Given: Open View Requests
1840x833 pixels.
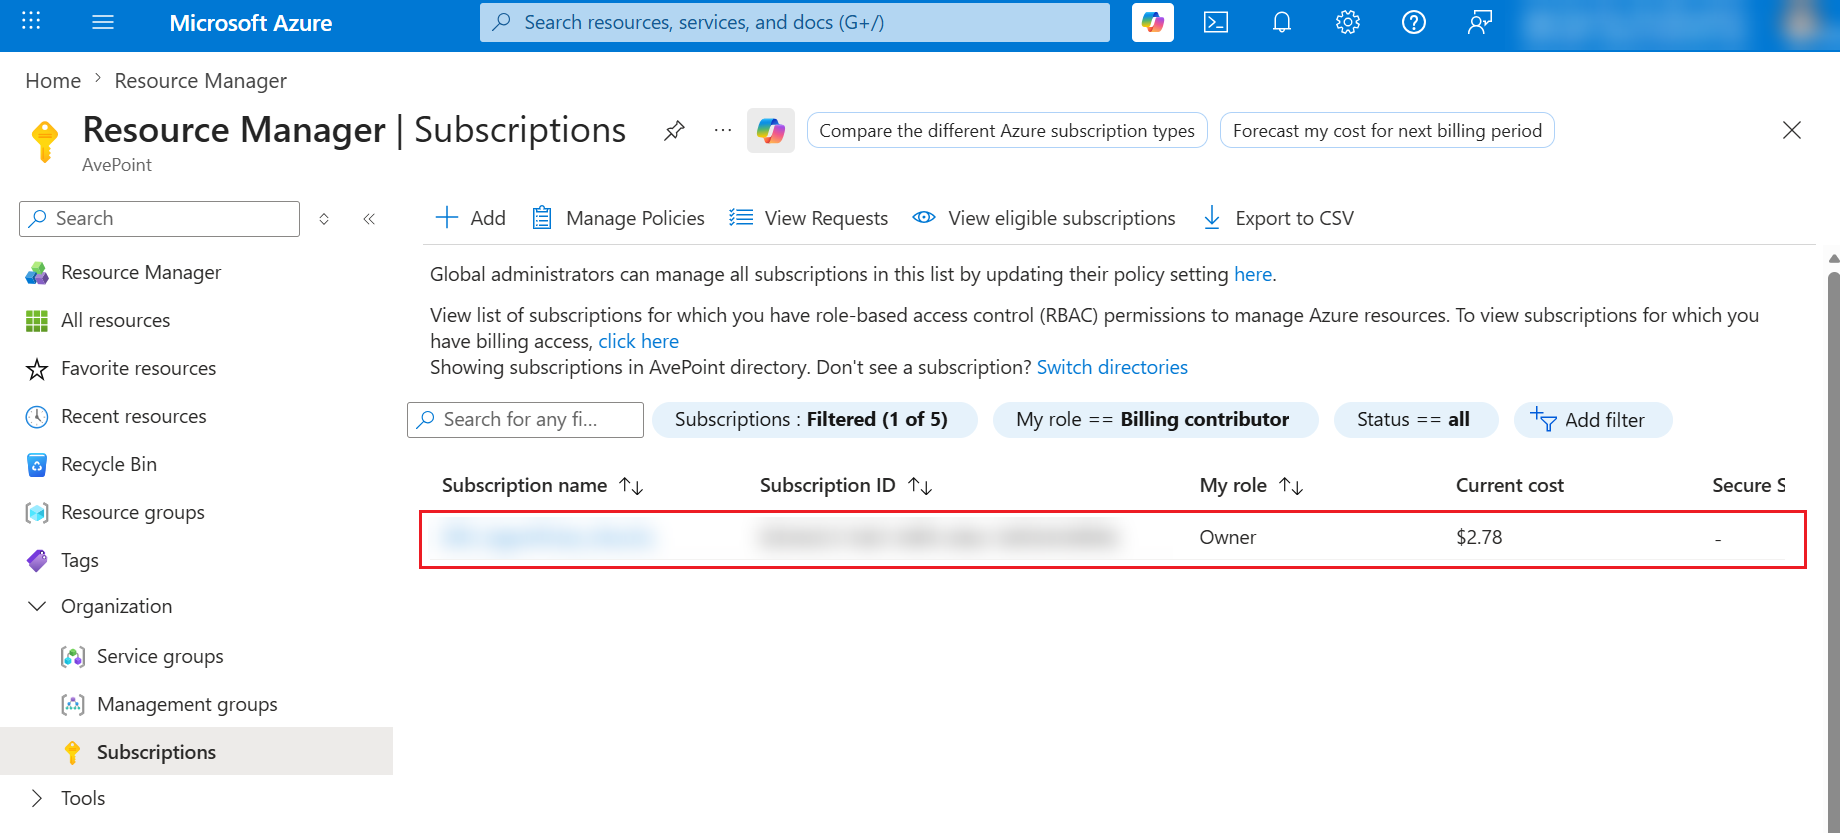Looking at the screenshot, I should point(808,218).
